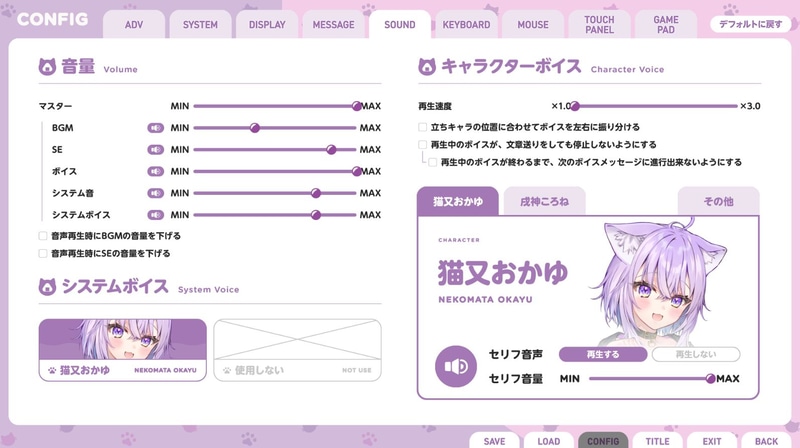Toggle システムボイス mute speaker icon

[x=156, y=215]
